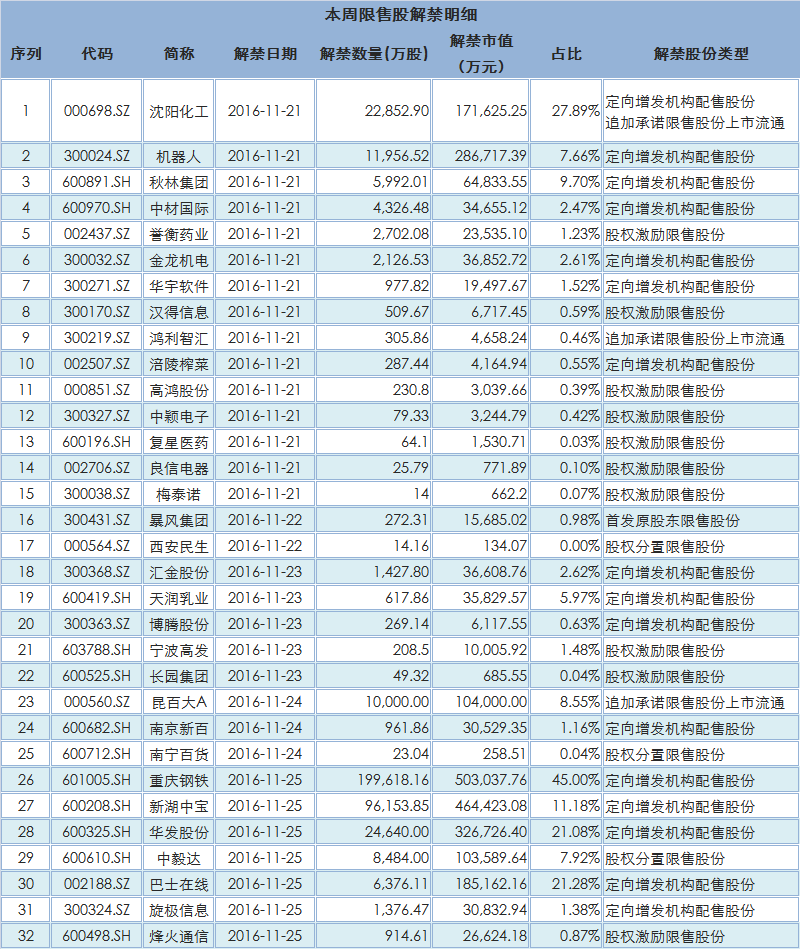Click stock code 600498.SH
Screen dimensions: 800x949
97,936
